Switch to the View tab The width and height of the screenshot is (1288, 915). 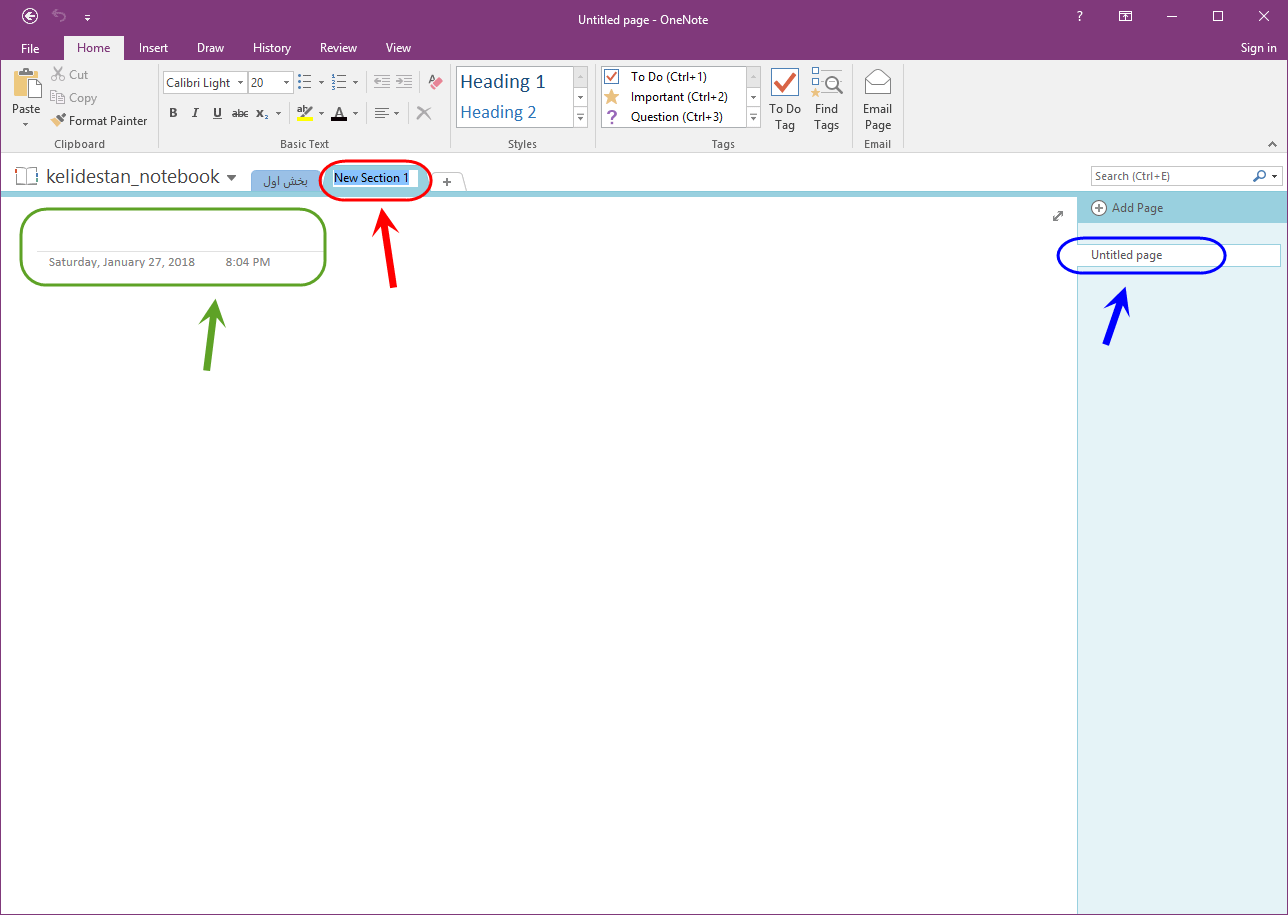click(398, 48)
